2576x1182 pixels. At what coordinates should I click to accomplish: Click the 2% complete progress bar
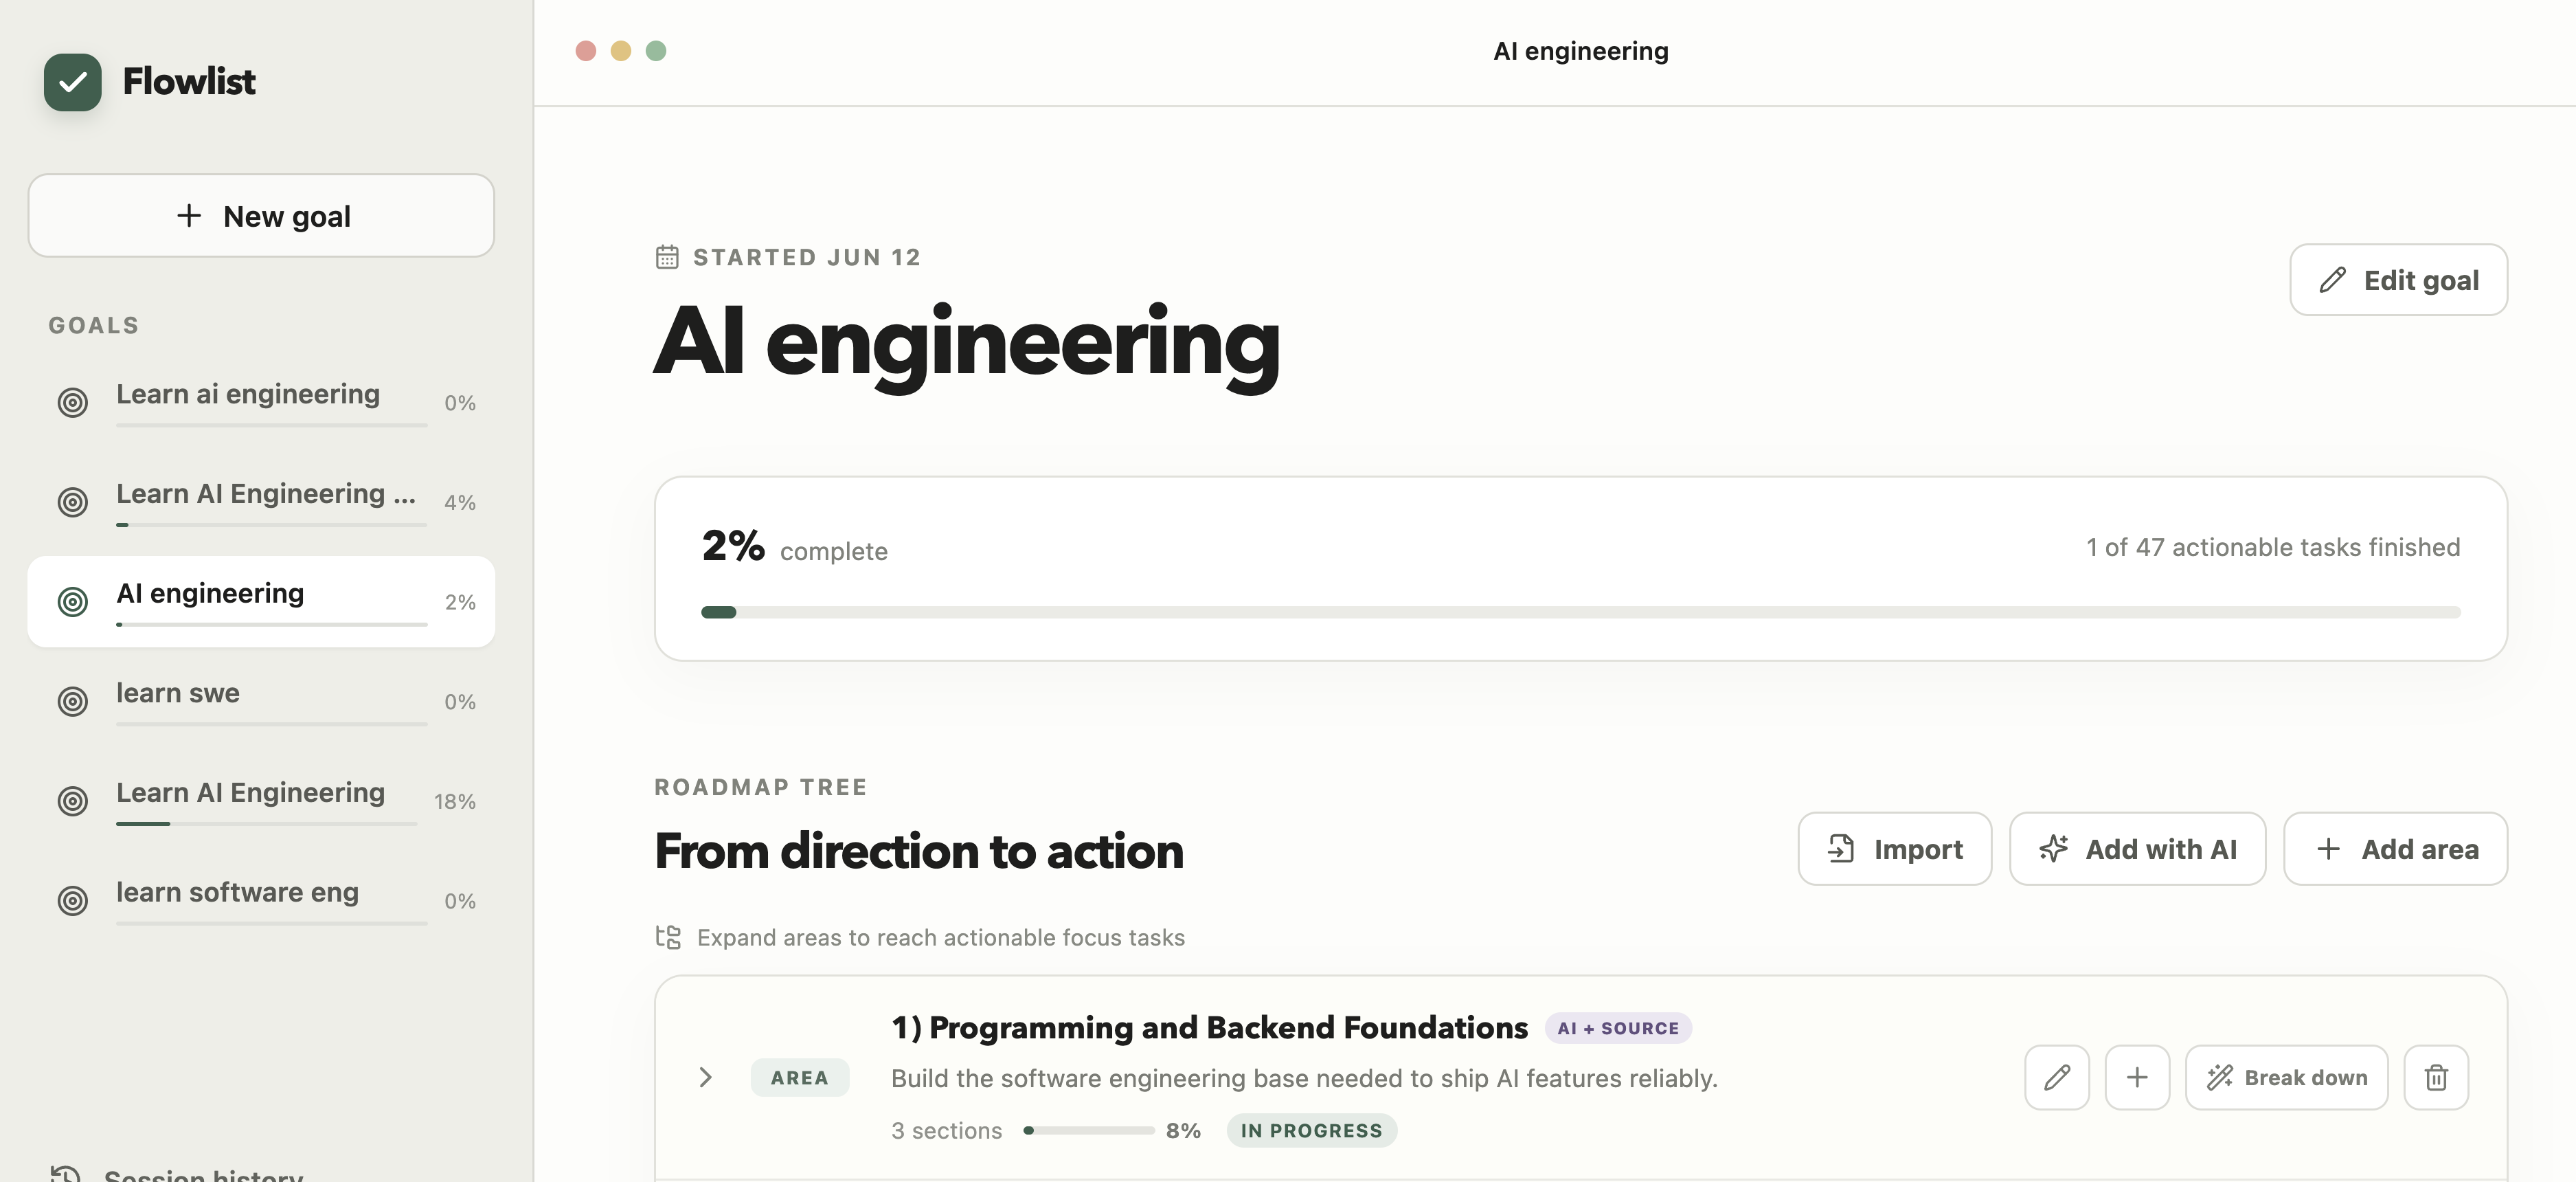[1580, 612]
